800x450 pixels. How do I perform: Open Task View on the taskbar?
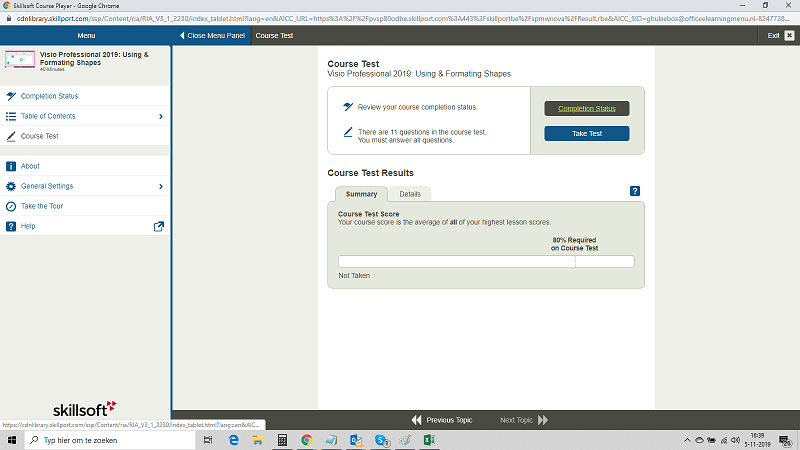[208, 440]
